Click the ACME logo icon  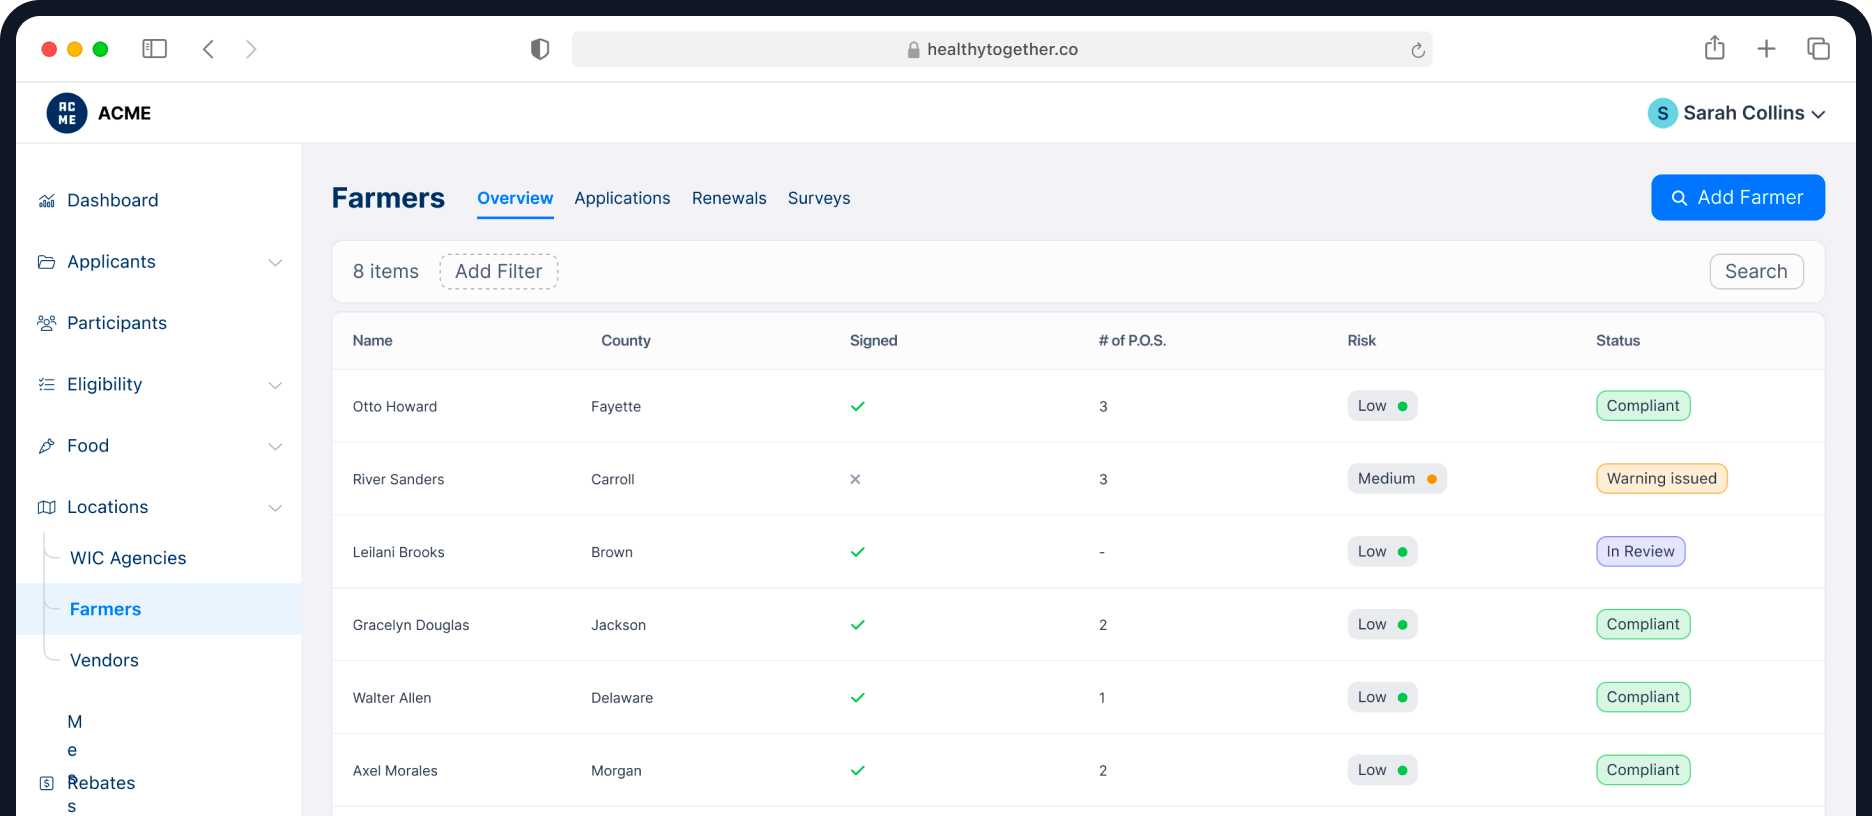pyautogui.click(x=67, y=113)
